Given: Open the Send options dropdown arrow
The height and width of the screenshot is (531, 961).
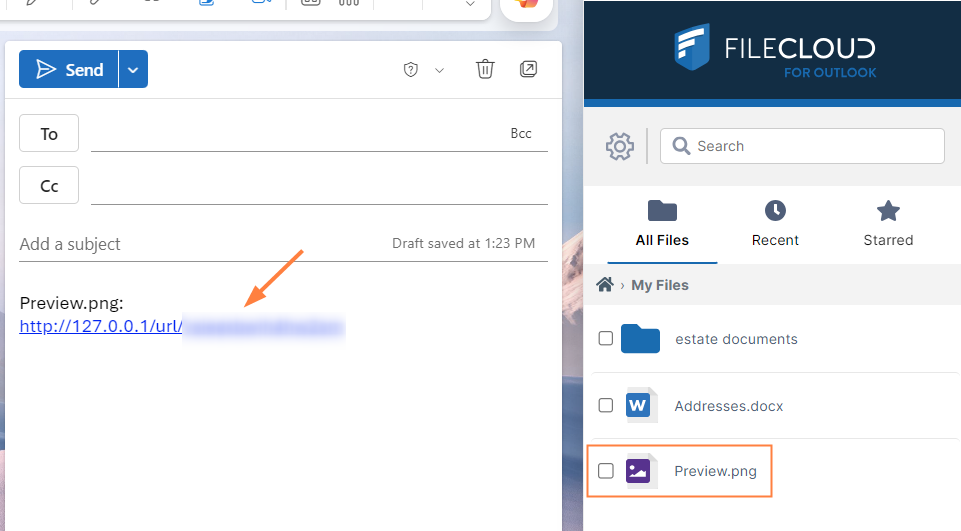Looking at the screenshot, I should coord(134,69).
